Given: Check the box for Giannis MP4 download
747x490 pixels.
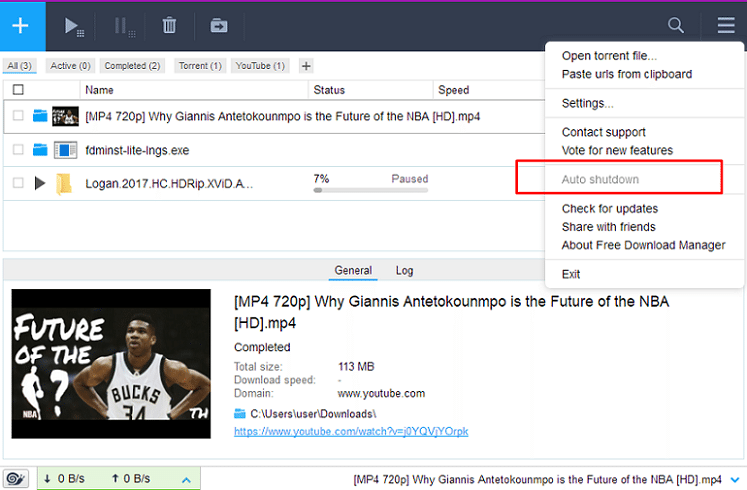Looking at the screenshot, I should coord(18,116).
